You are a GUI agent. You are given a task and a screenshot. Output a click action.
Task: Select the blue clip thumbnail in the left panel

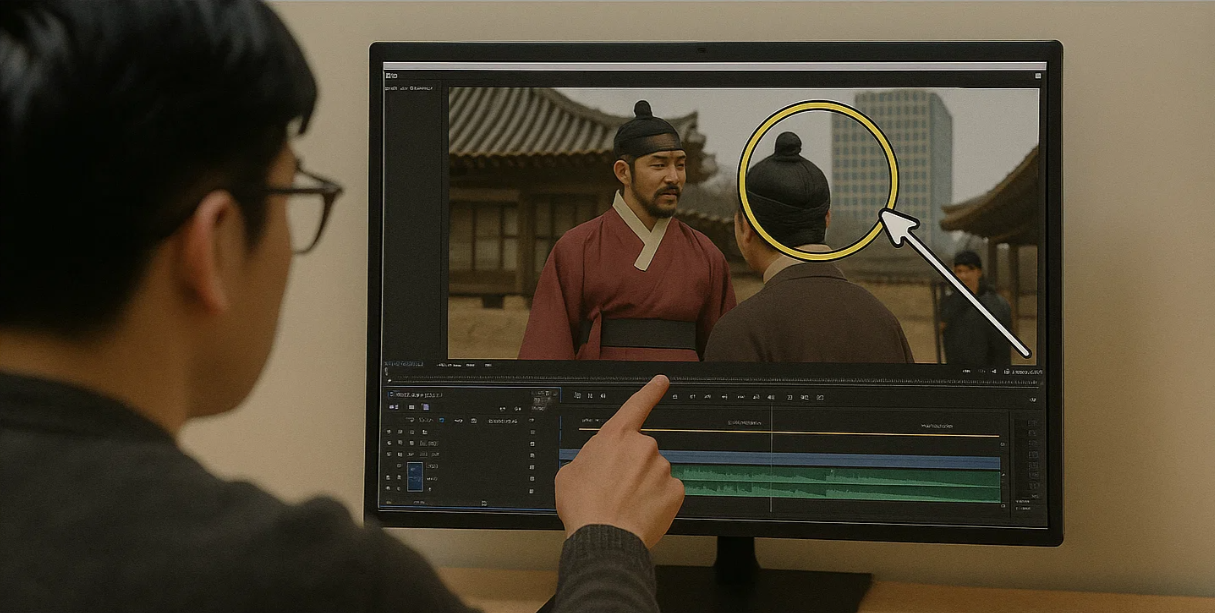pyautogui.click(x=415, y=476)
